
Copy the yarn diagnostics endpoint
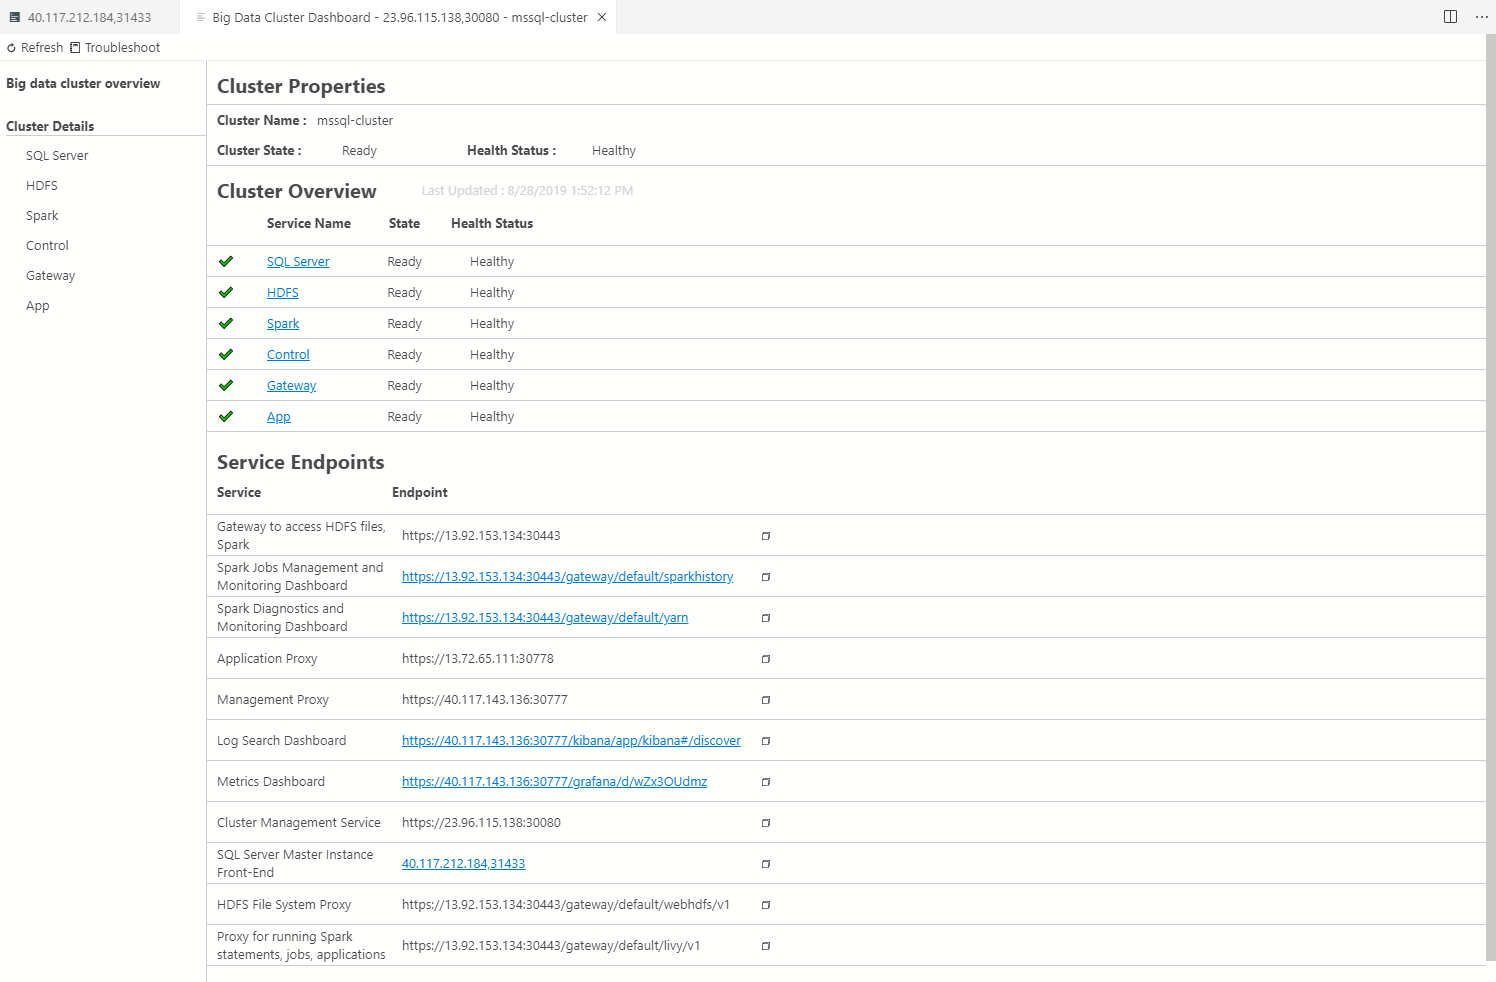point(766,618)
